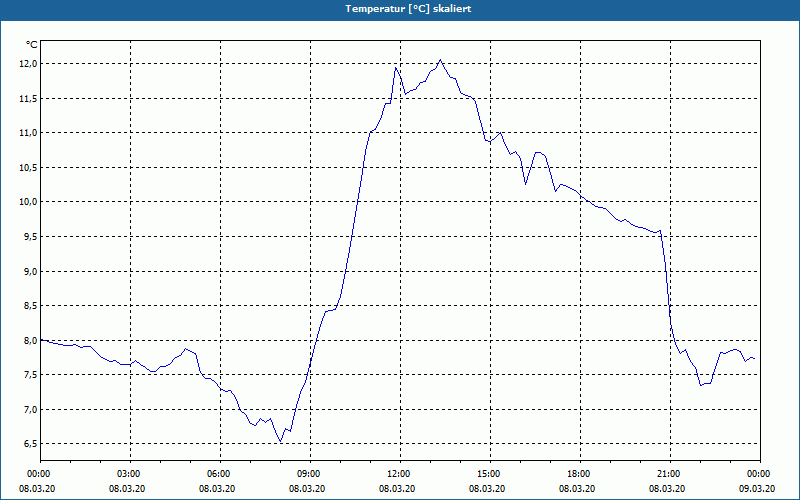Click the 12,0 y-axis label
Screen dimensions: 800x500
coord(28,64)
